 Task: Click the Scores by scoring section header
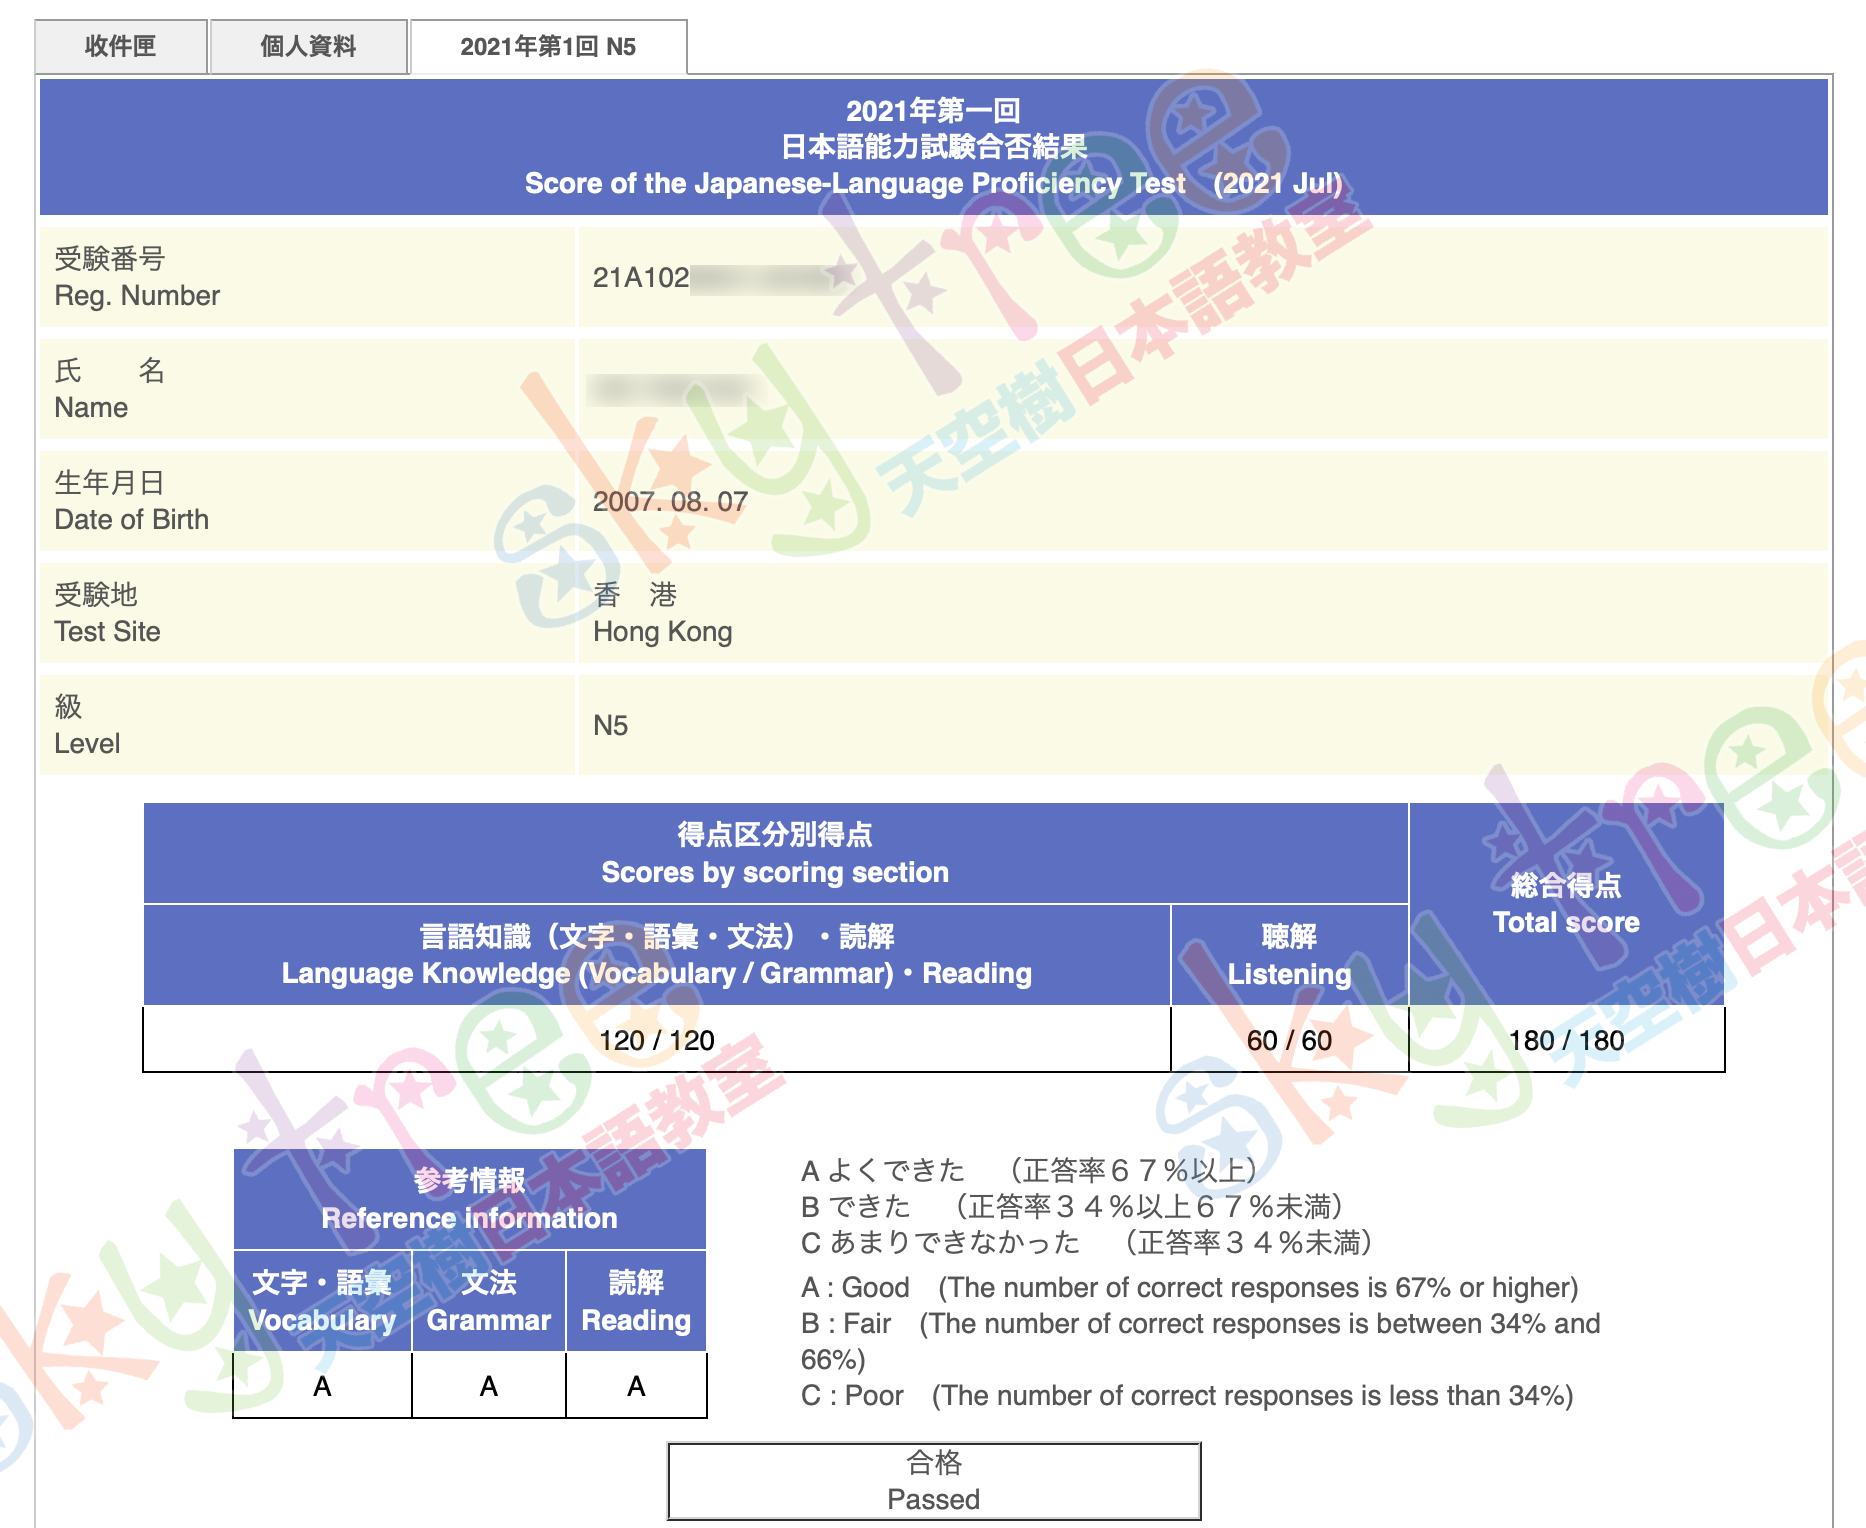(775, 853)
